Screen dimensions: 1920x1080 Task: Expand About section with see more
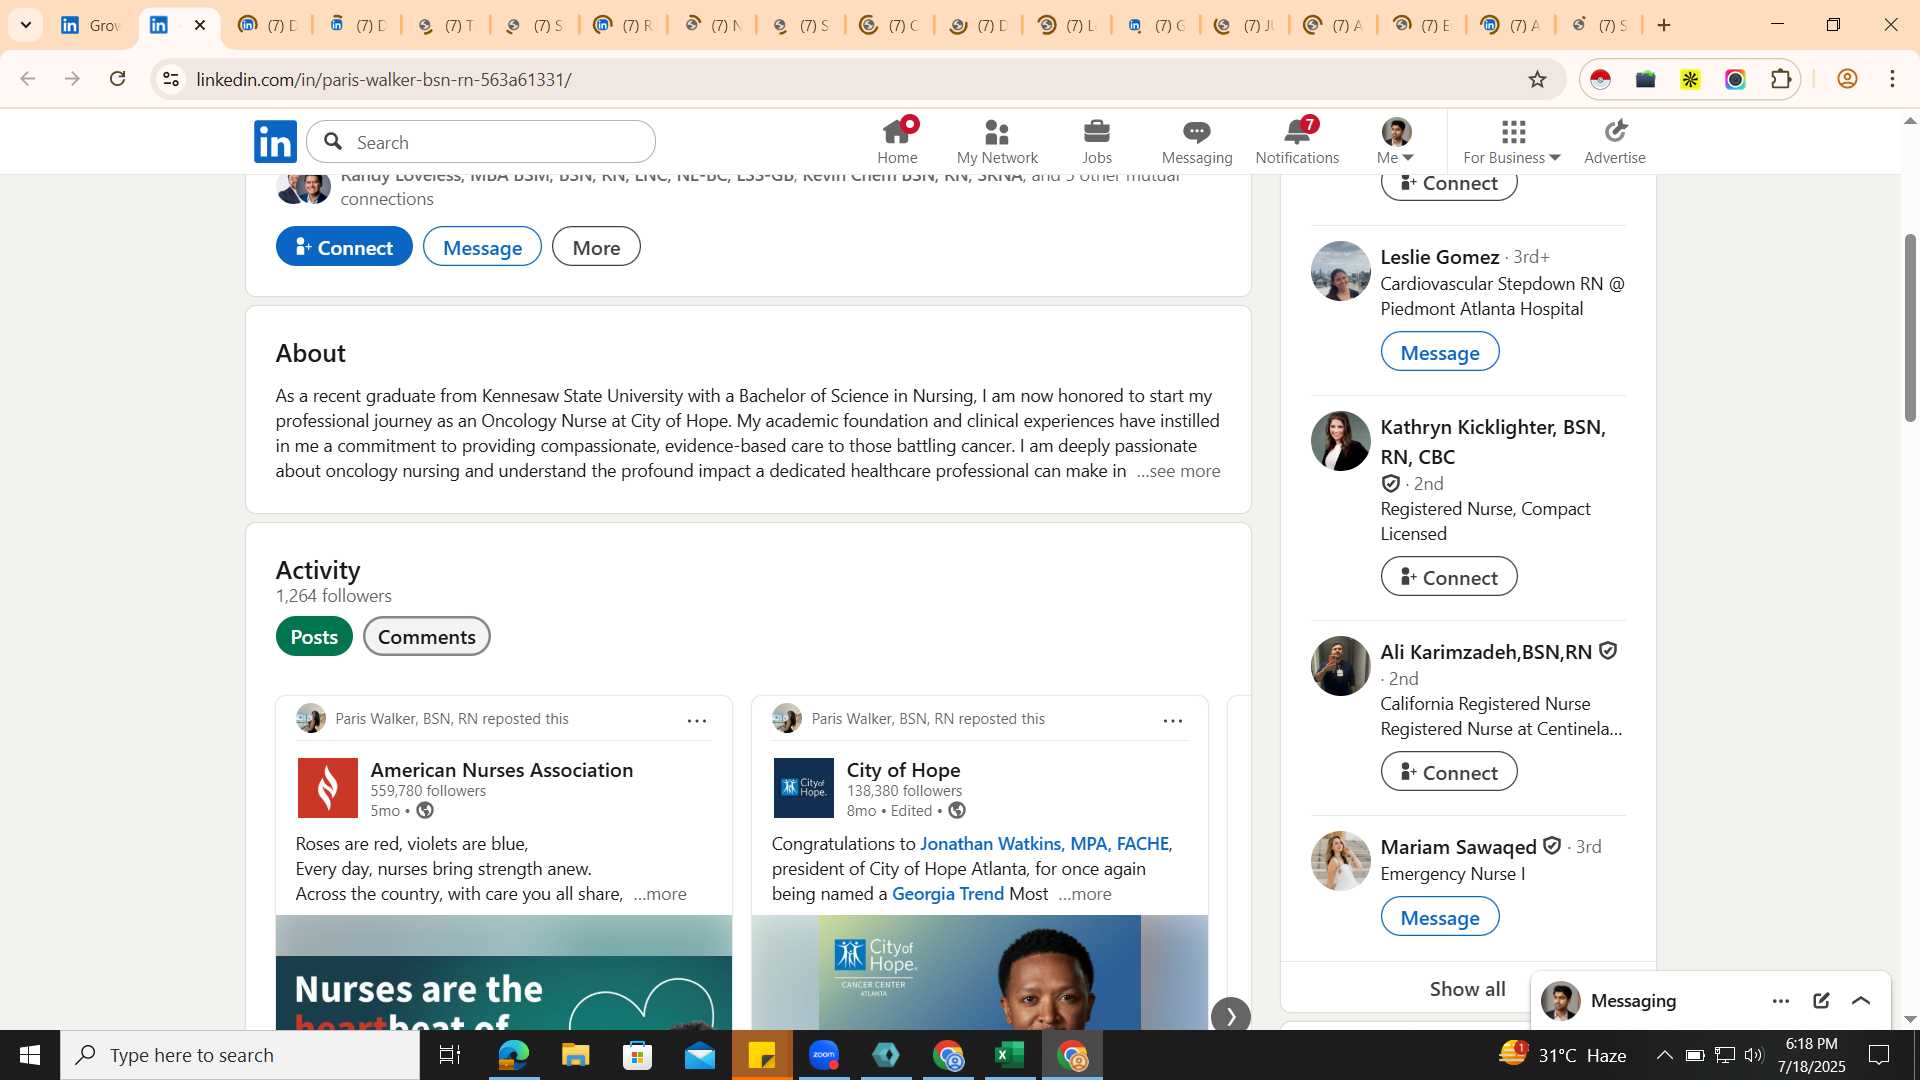pyautogui.click(x=1179, y=471)
